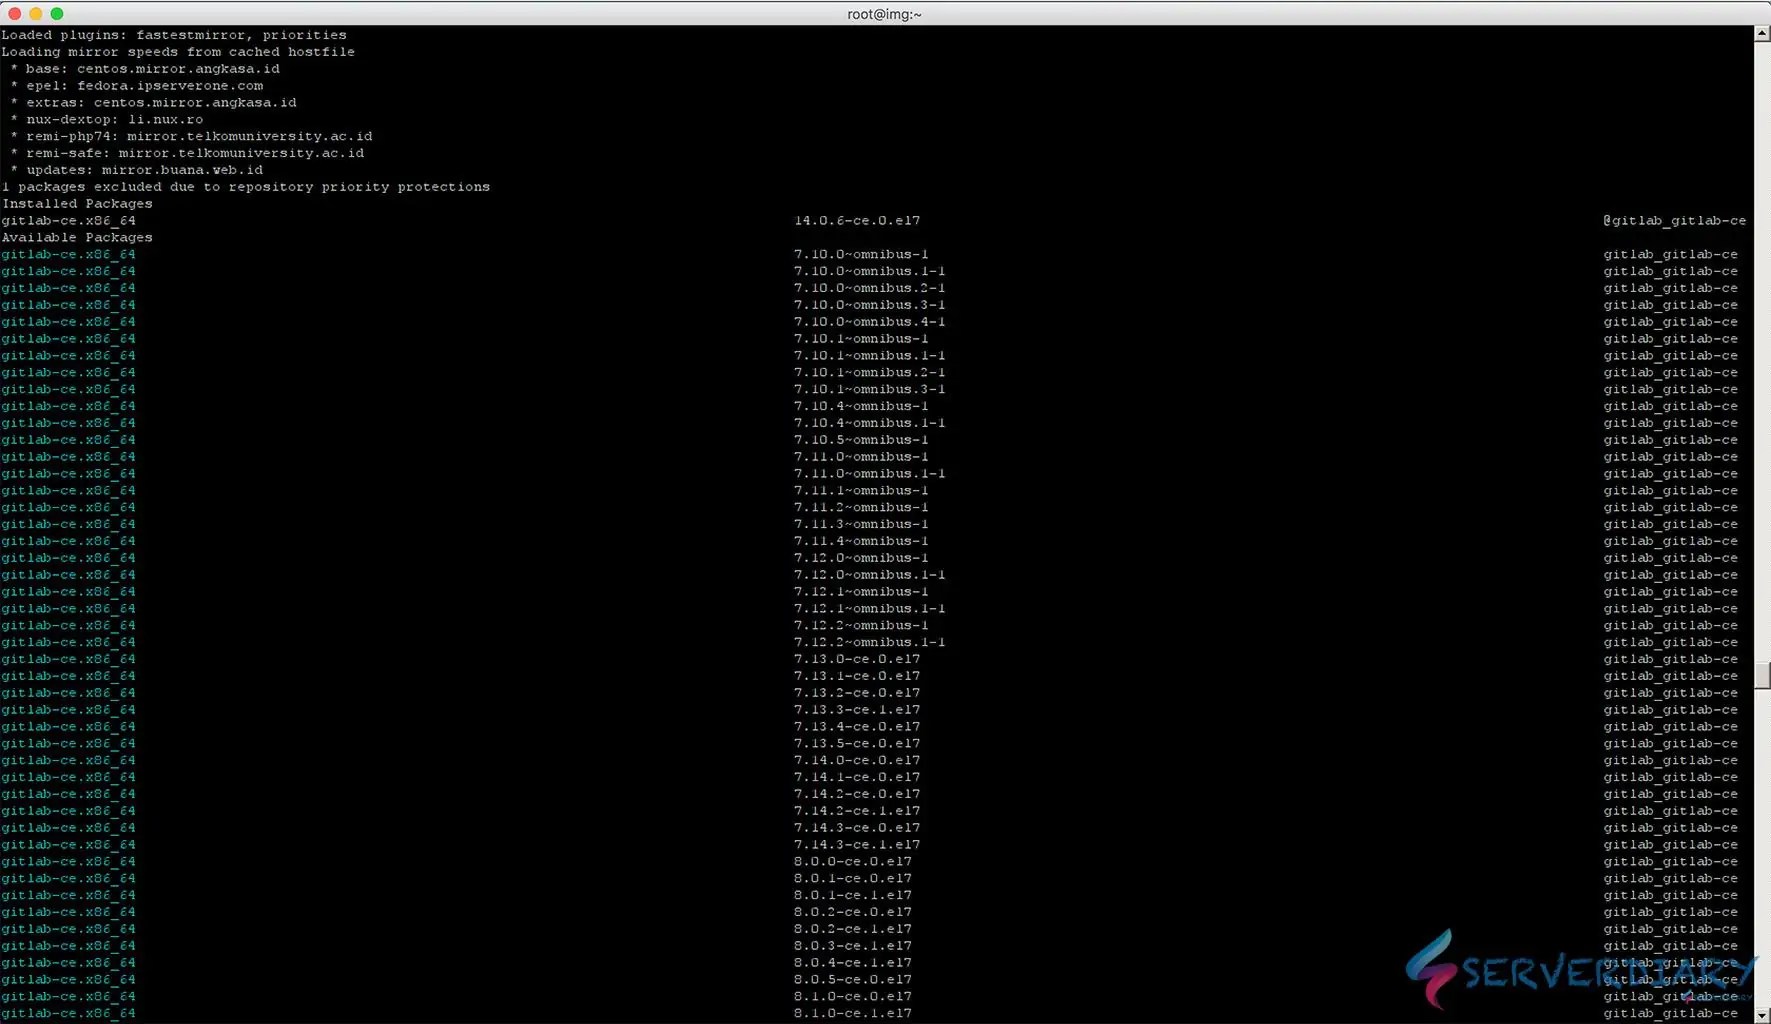Click the "1 packages excluded" priority protections line
This screenshot has width=1771, height=1024.
coord(246,187)
